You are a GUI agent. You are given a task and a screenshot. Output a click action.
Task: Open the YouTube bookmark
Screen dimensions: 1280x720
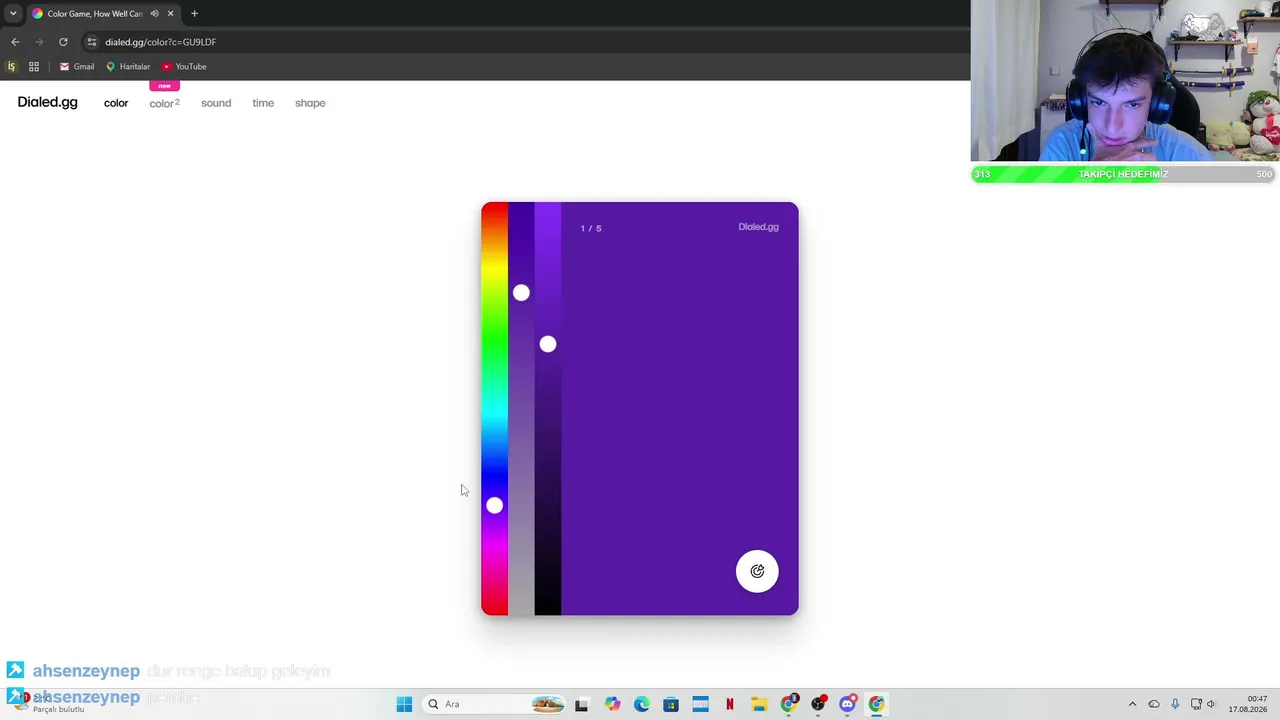point(184,66)
